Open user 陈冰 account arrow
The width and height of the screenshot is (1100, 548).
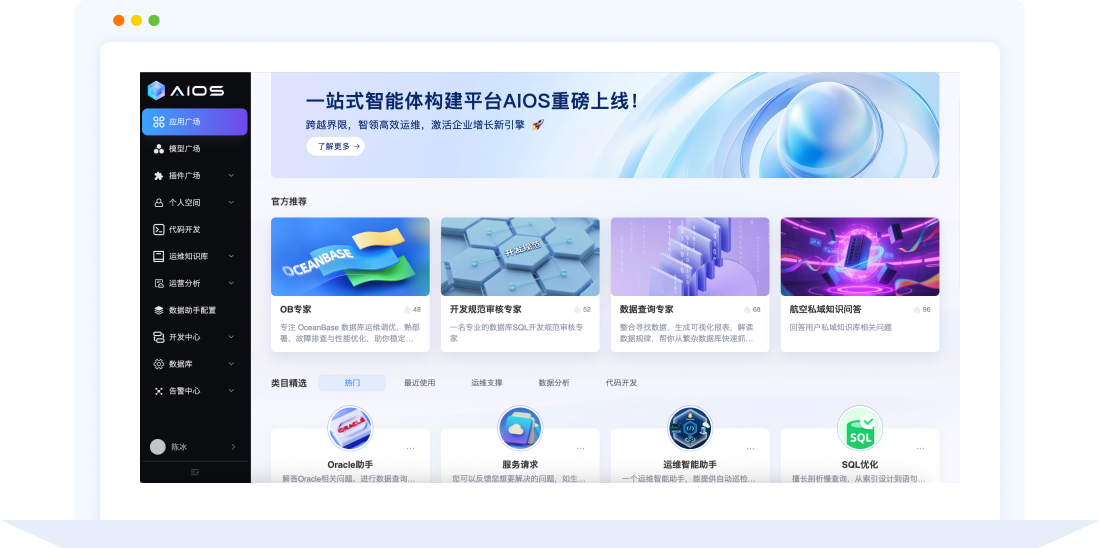tap(234, 447)
